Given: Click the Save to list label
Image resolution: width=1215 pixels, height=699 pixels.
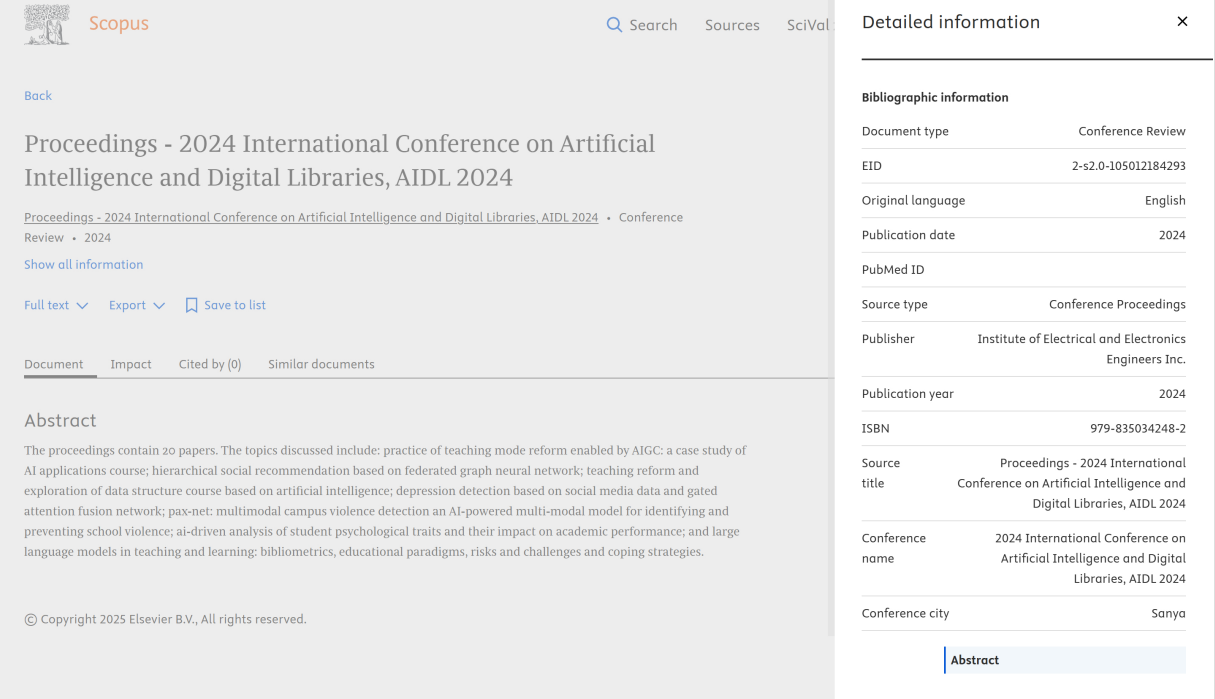Looking at the screenshot, I should tap(235, 305).
